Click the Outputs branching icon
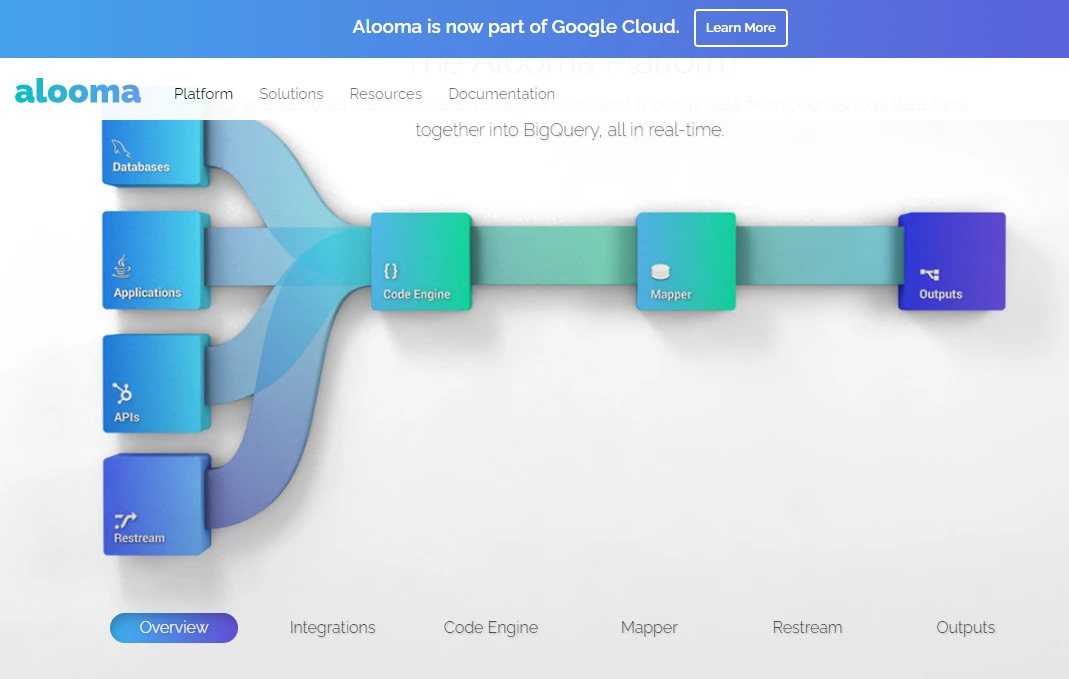This screenshot has width=1069, height=679. pyautogui.click(x=929, y=273)
